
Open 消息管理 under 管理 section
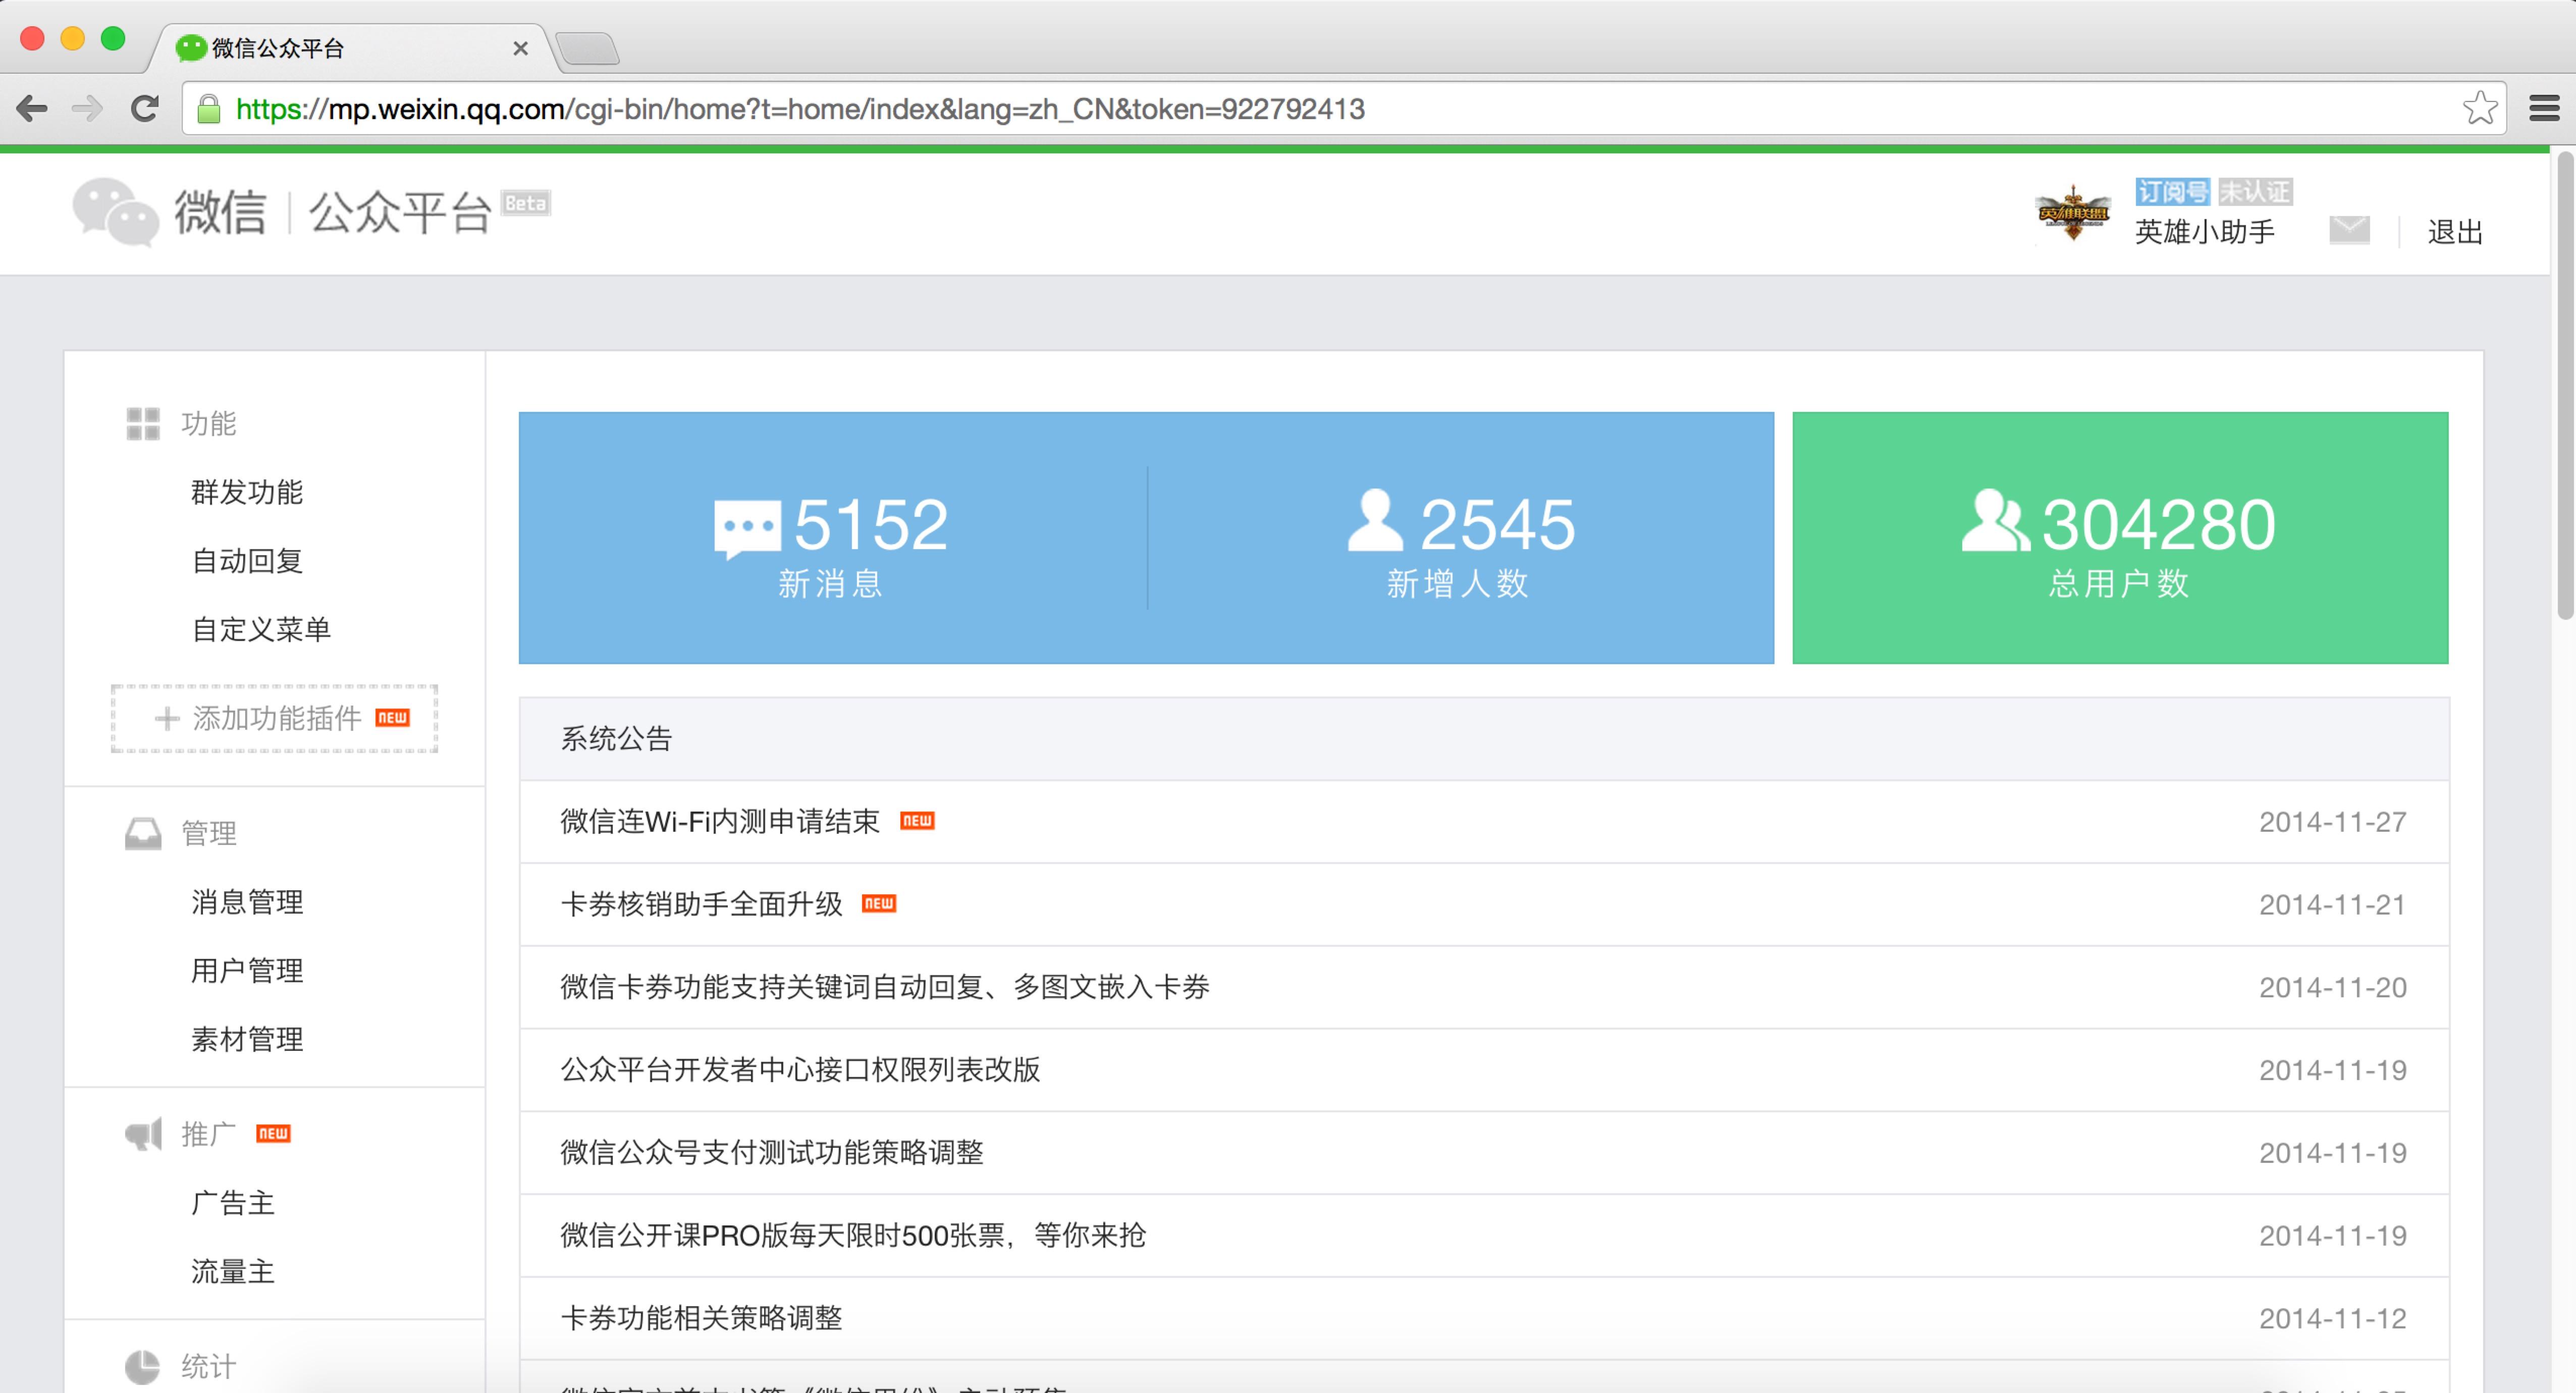(247, 902)
